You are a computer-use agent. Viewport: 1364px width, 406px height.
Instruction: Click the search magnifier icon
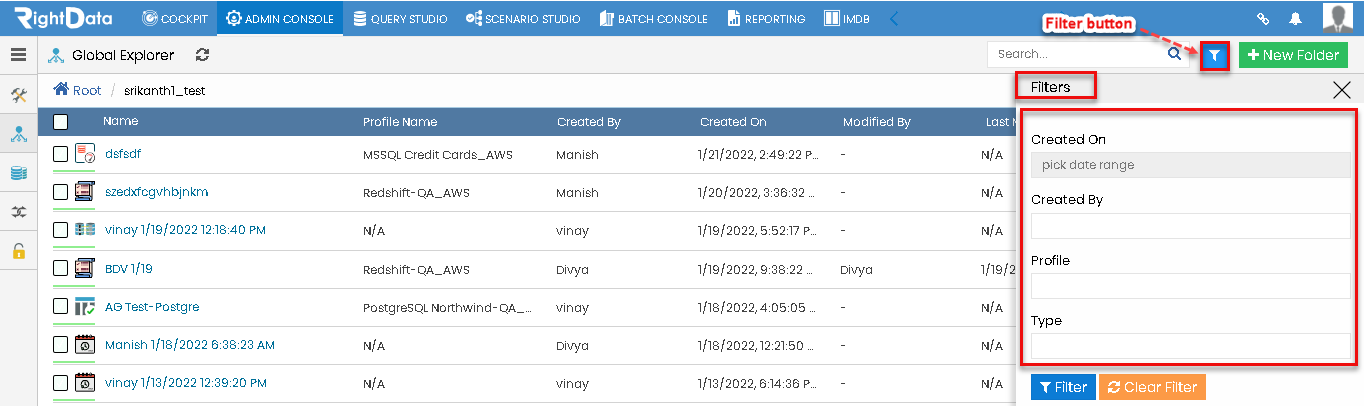tap(1175, 55)
